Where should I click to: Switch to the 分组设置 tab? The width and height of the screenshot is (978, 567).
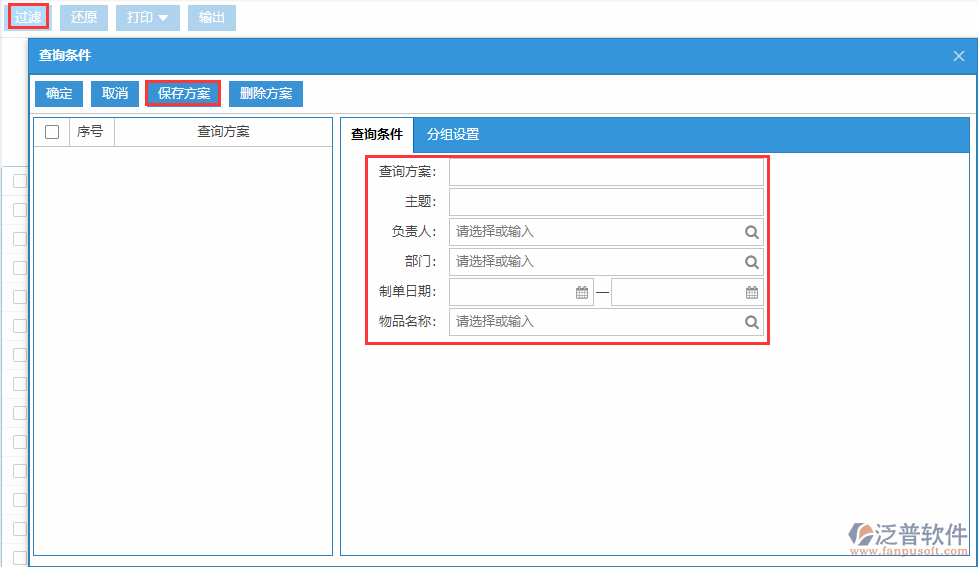(x=453, y=134)
